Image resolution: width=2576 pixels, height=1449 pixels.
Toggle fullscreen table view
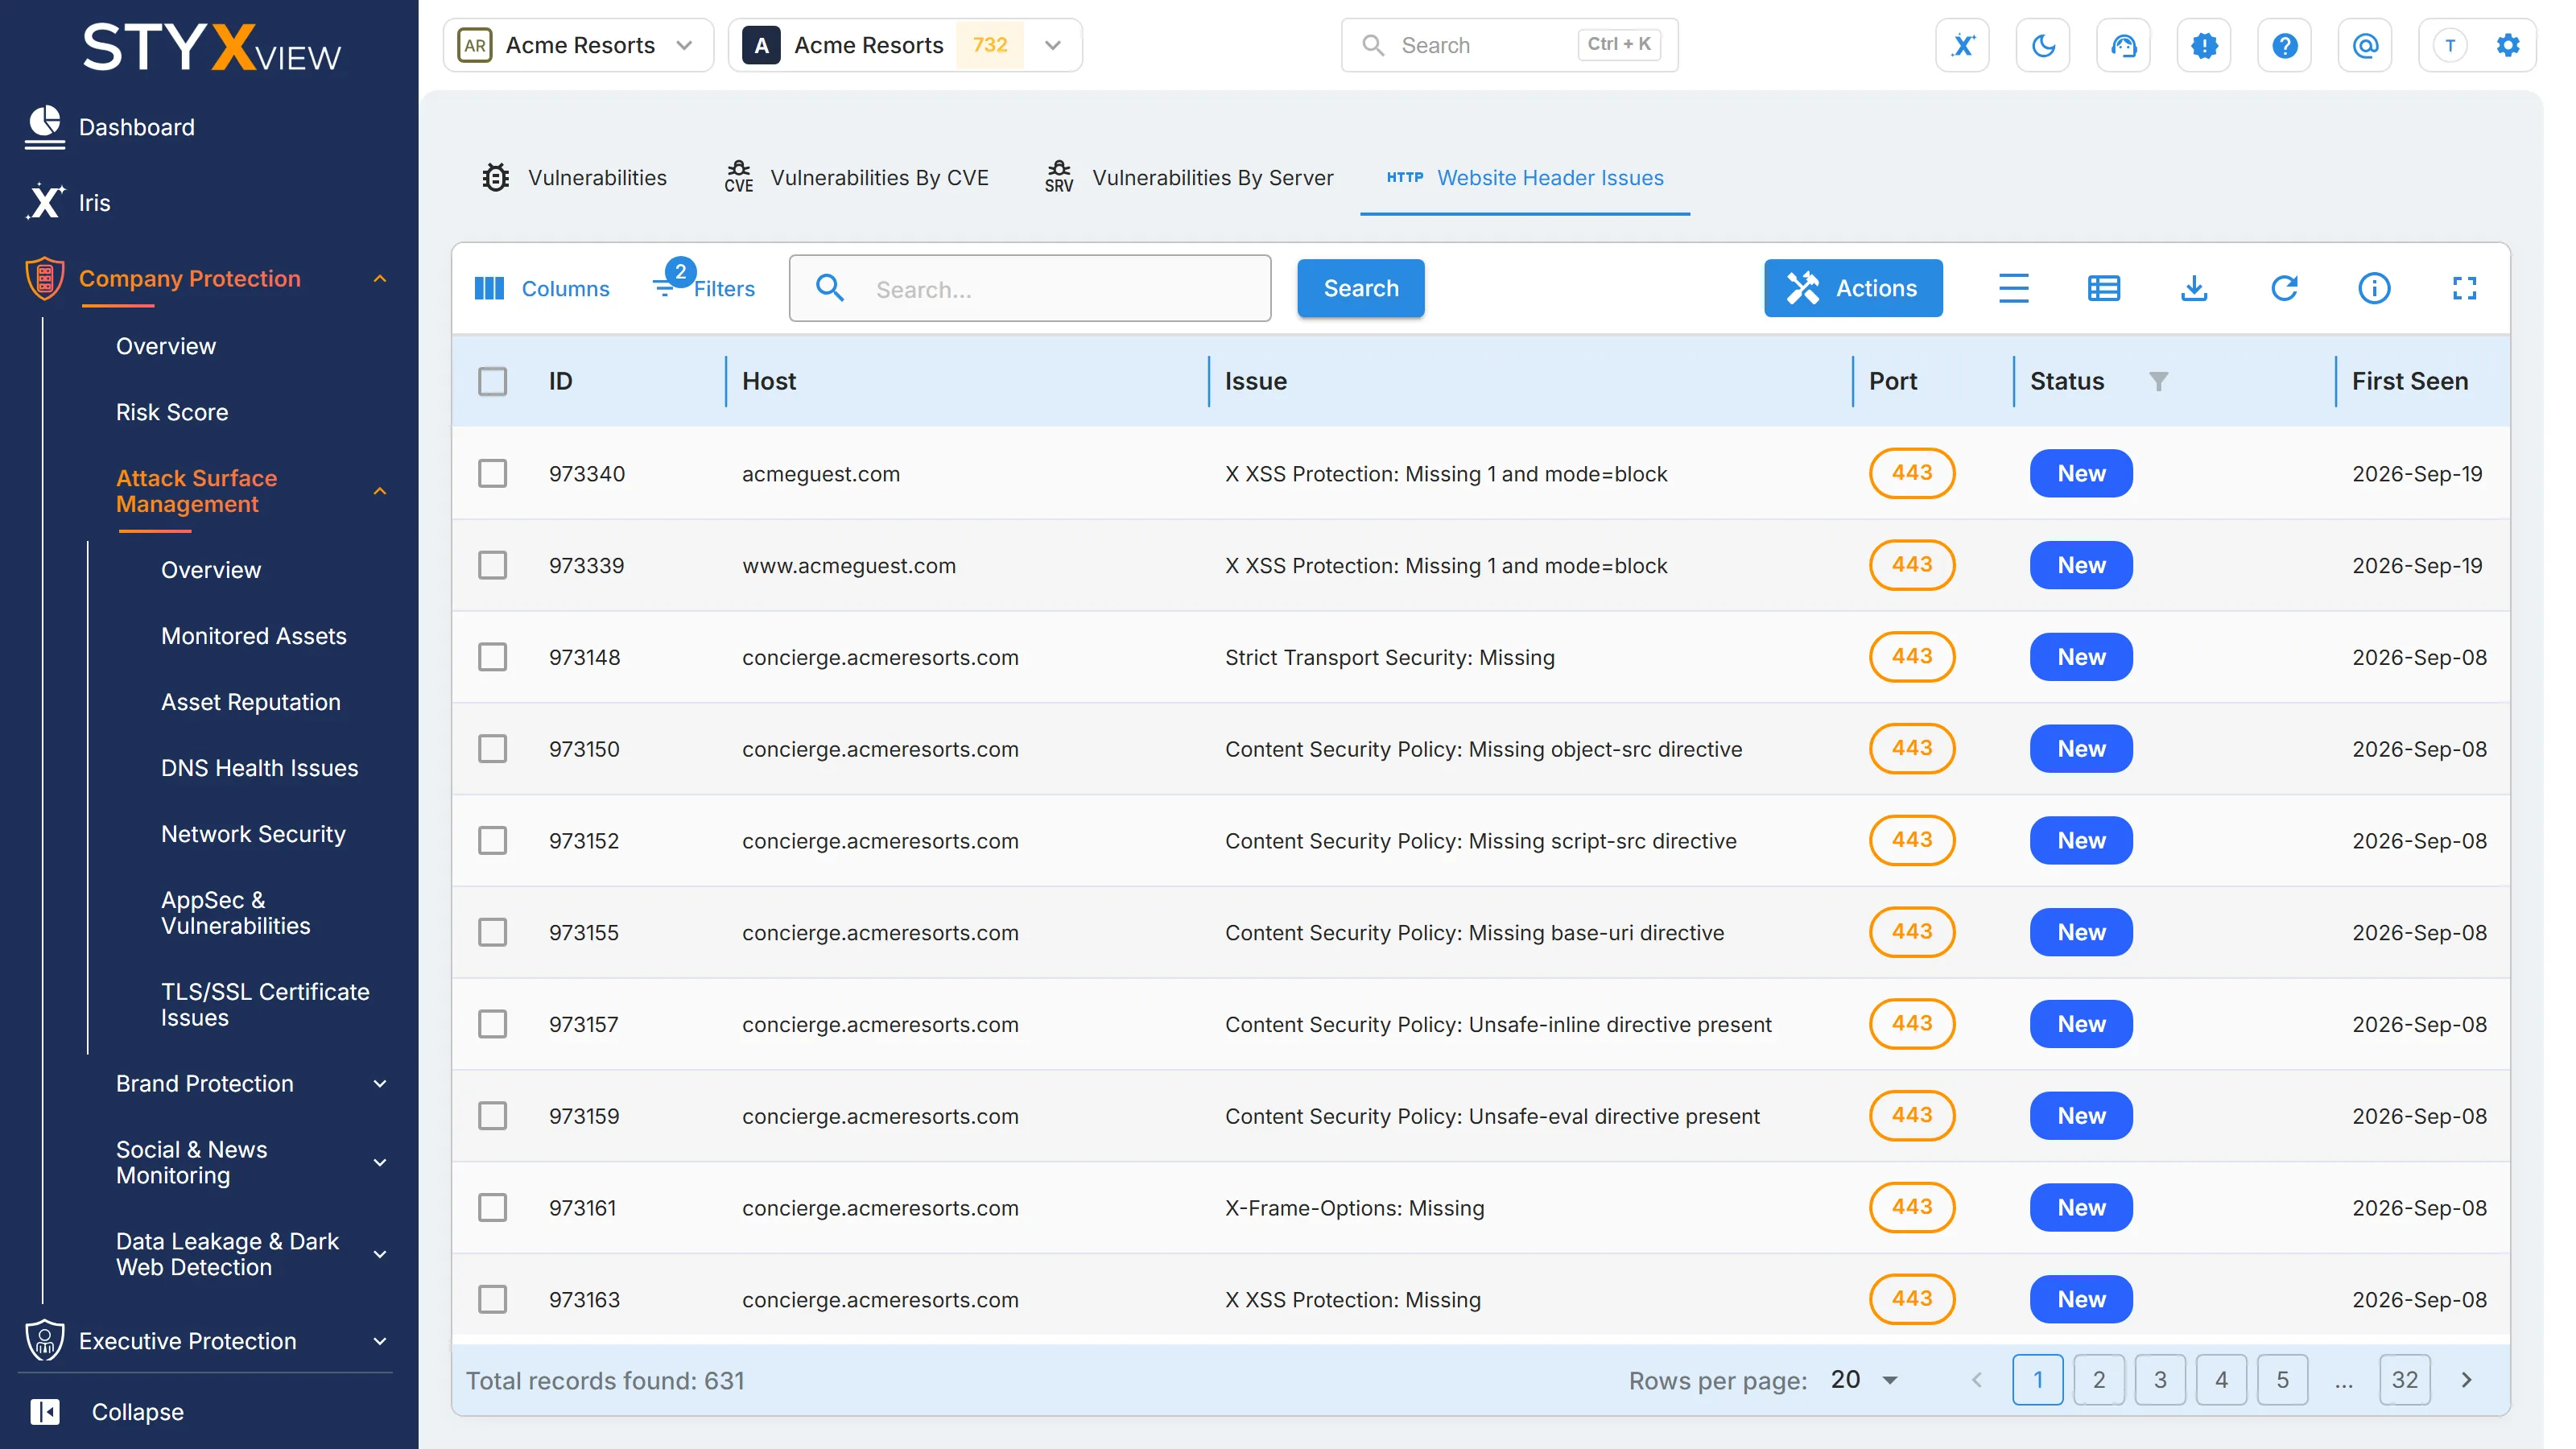coord(2464,288)
